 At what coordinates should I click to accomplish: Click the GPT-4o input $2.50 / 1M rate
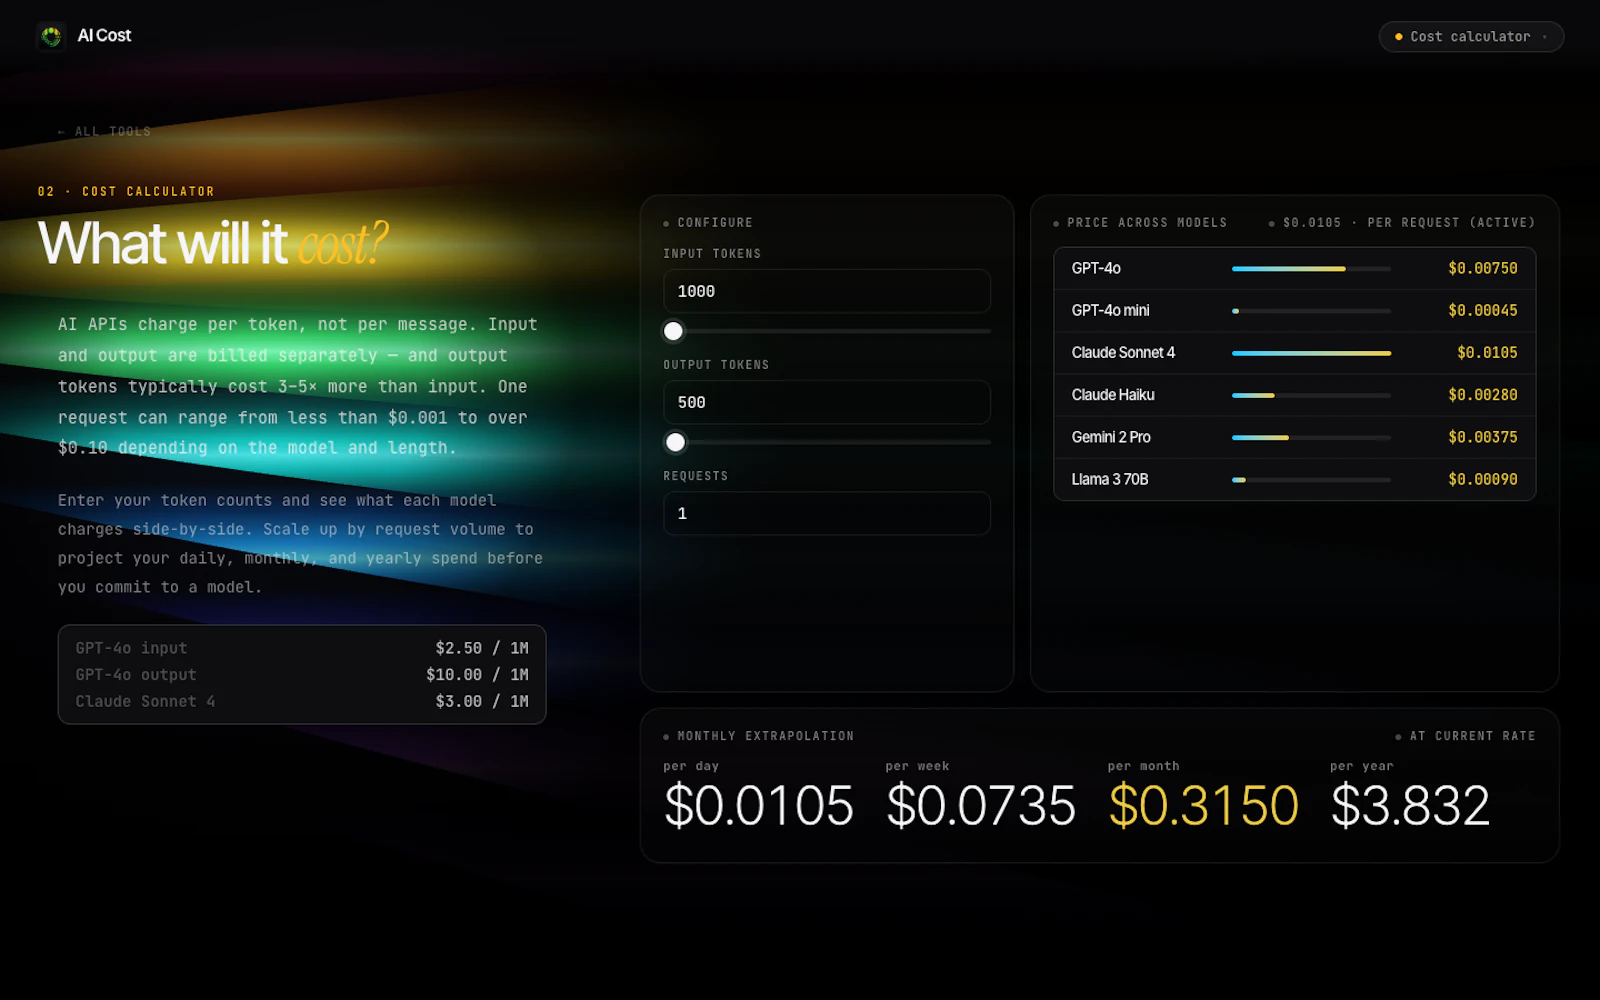[x=482, y=648]
